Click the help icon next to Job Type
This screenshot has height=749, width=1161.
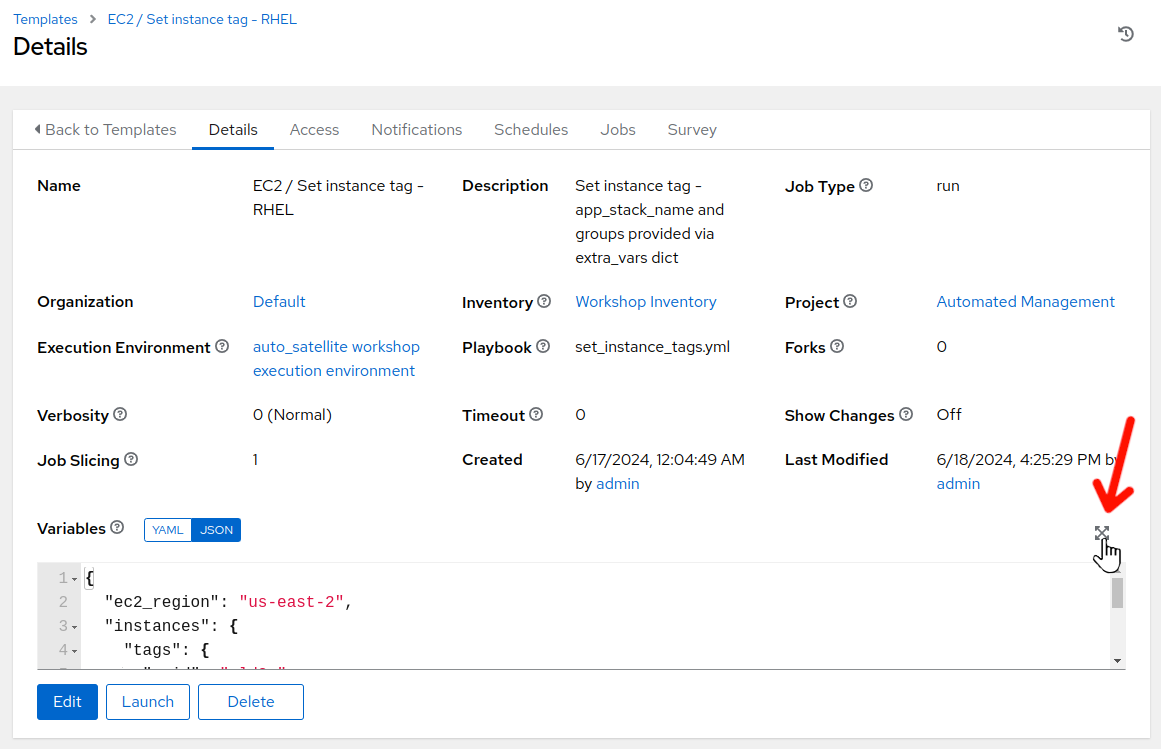point(866,185)
